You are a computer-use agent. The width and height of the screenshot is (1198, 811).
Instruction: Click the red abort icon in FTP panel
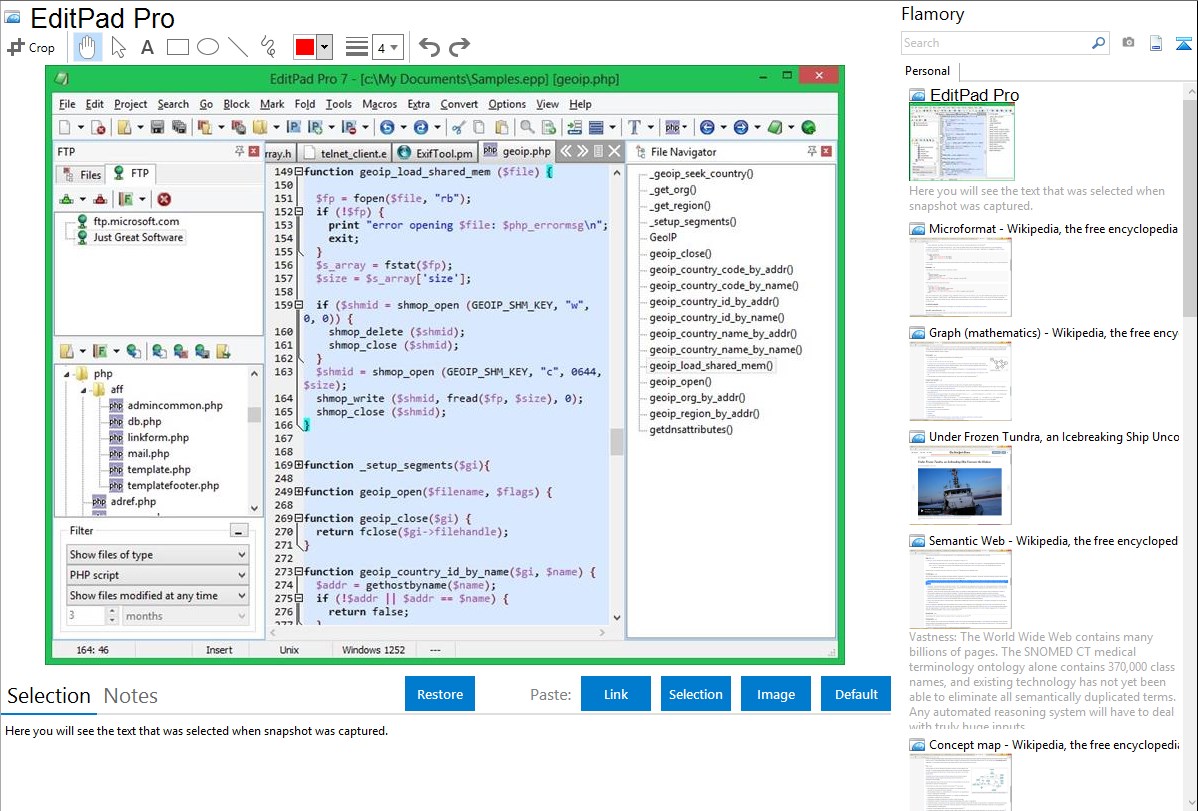click(x=164, y=200)
